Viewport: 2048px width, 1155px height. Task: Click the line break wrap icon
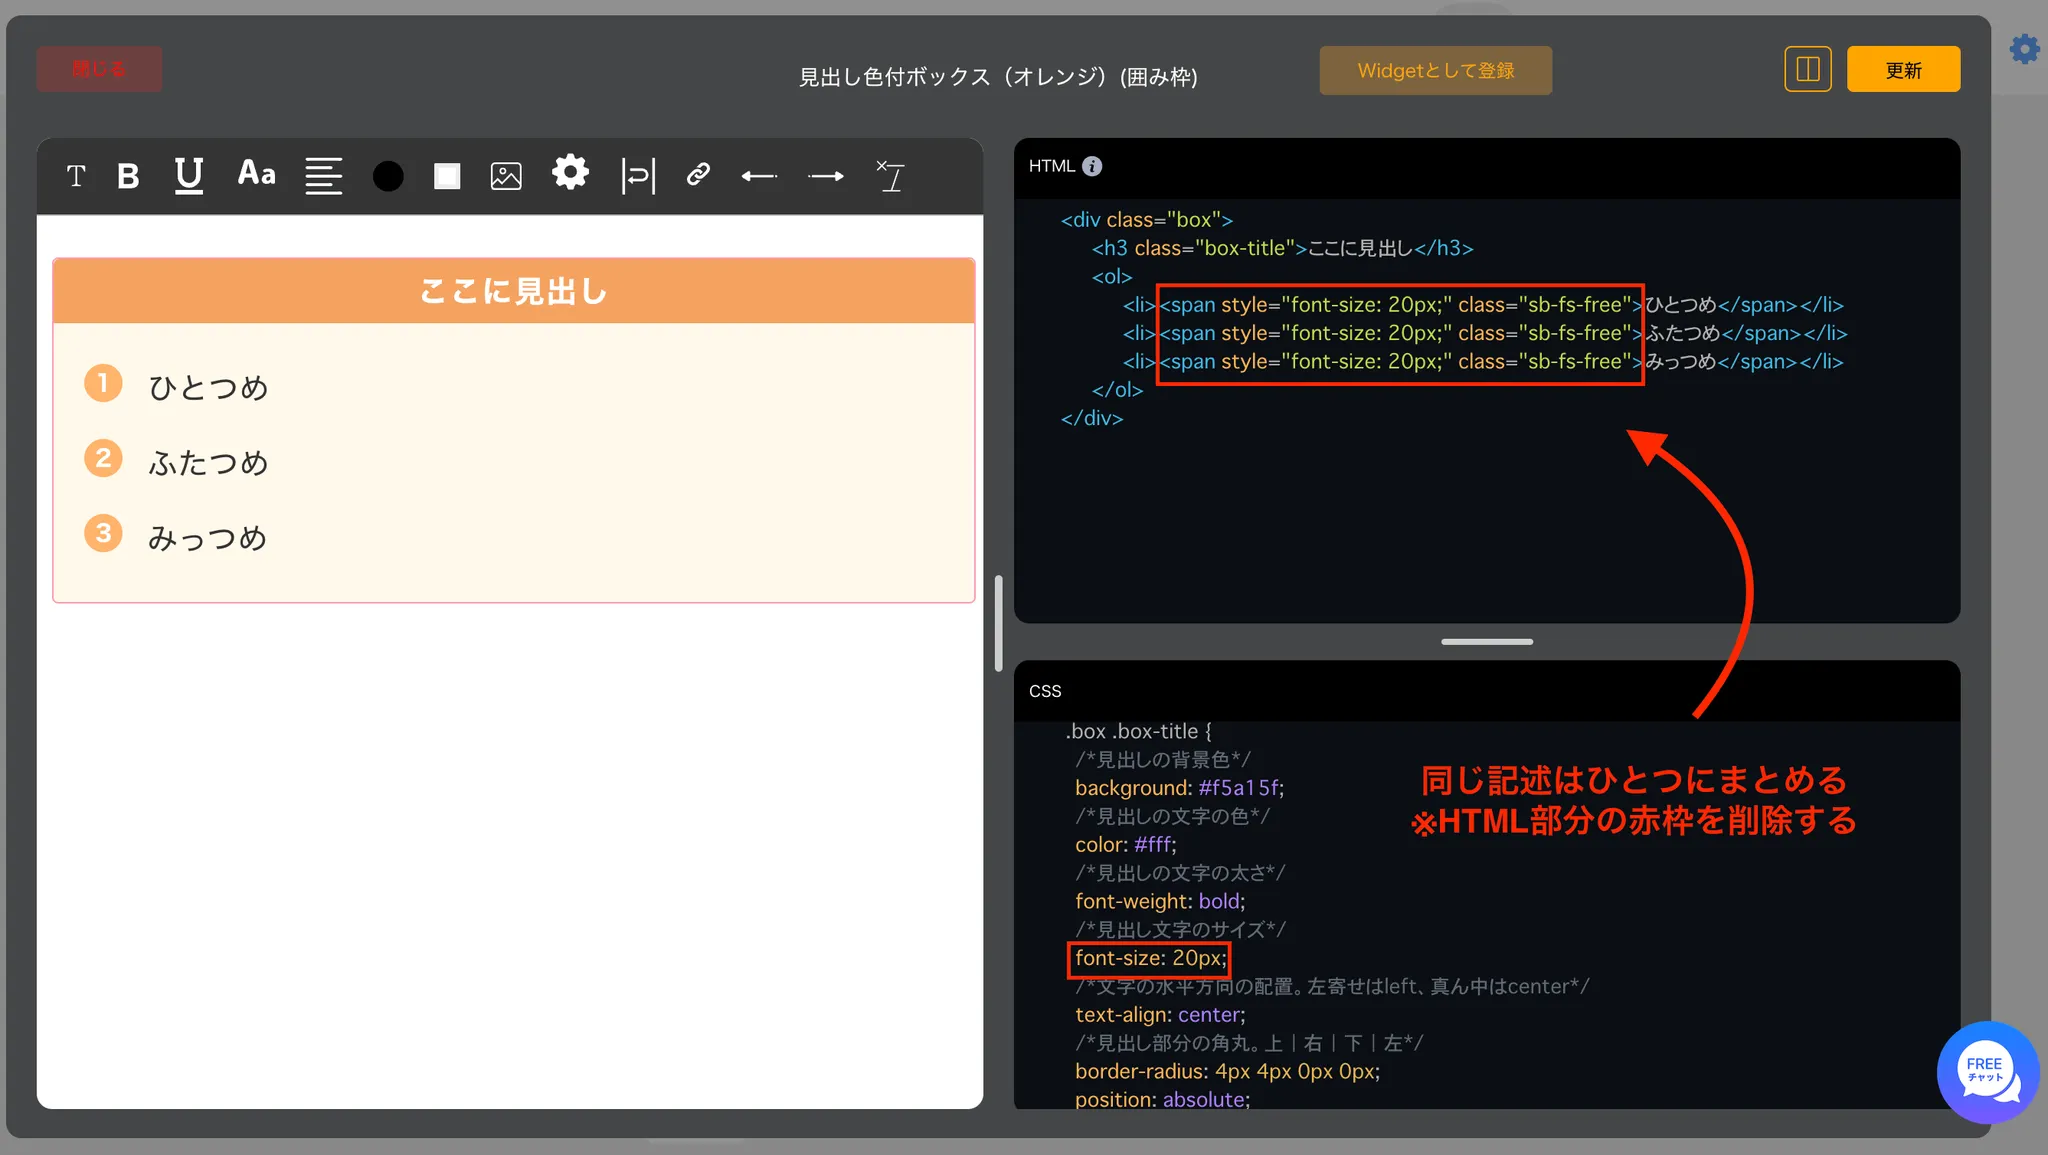click(638, 176)
